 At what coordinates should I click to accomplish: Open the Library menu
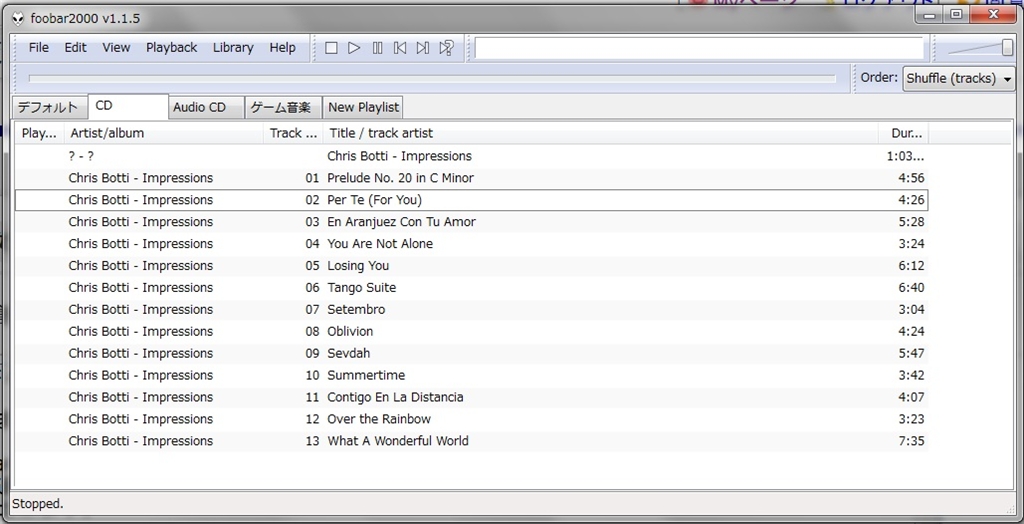[x=232, y=48]
